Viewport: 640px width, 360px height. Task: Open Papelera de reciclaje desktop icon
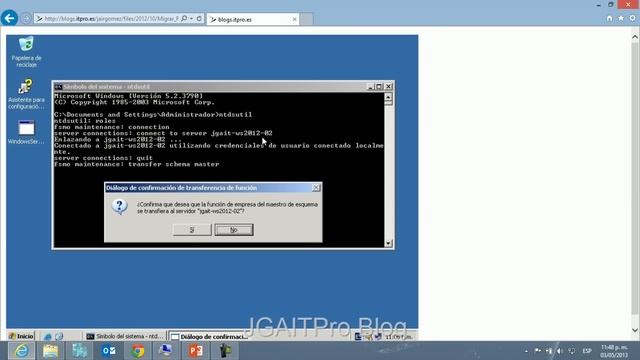click(x=26, y=52)
